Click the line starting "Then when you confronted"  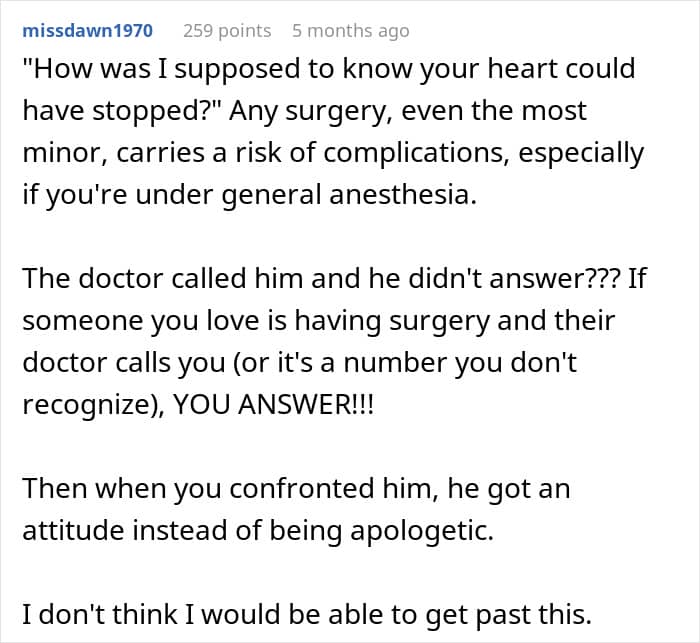tap(296, 489)
